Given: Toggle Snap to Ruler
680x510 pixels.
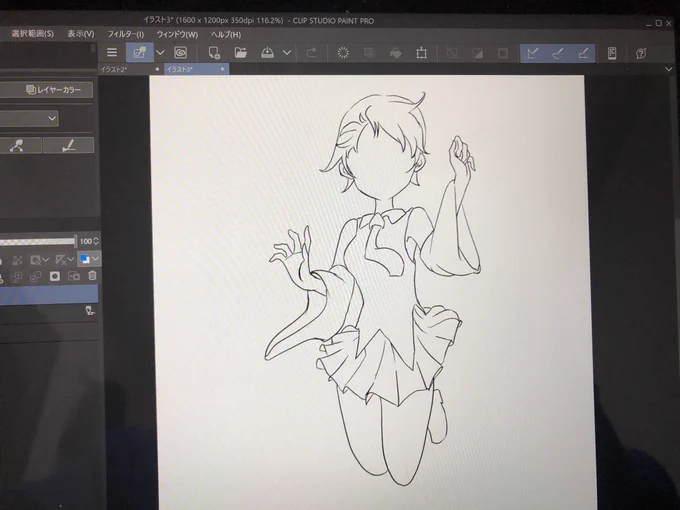Looking at the screenshot, I should point(533,53).
